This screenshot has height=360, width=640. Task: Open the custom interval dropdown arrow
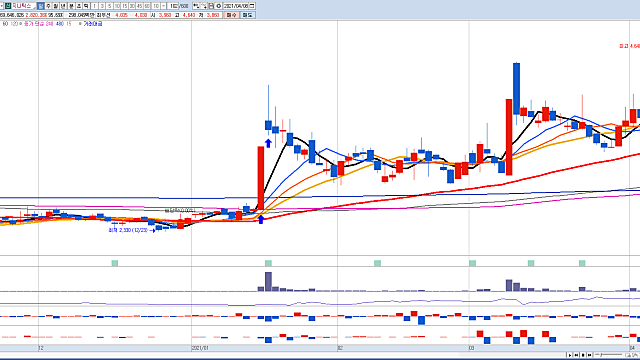164,6
